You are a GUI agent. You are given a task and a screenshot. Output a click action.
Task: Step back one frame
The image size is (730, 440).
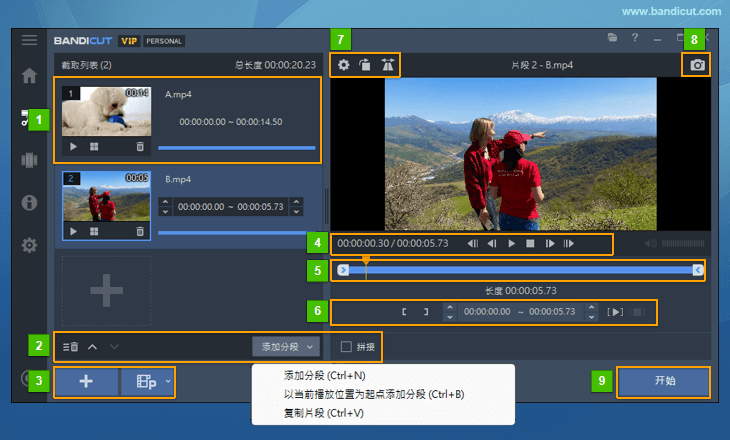492,244
